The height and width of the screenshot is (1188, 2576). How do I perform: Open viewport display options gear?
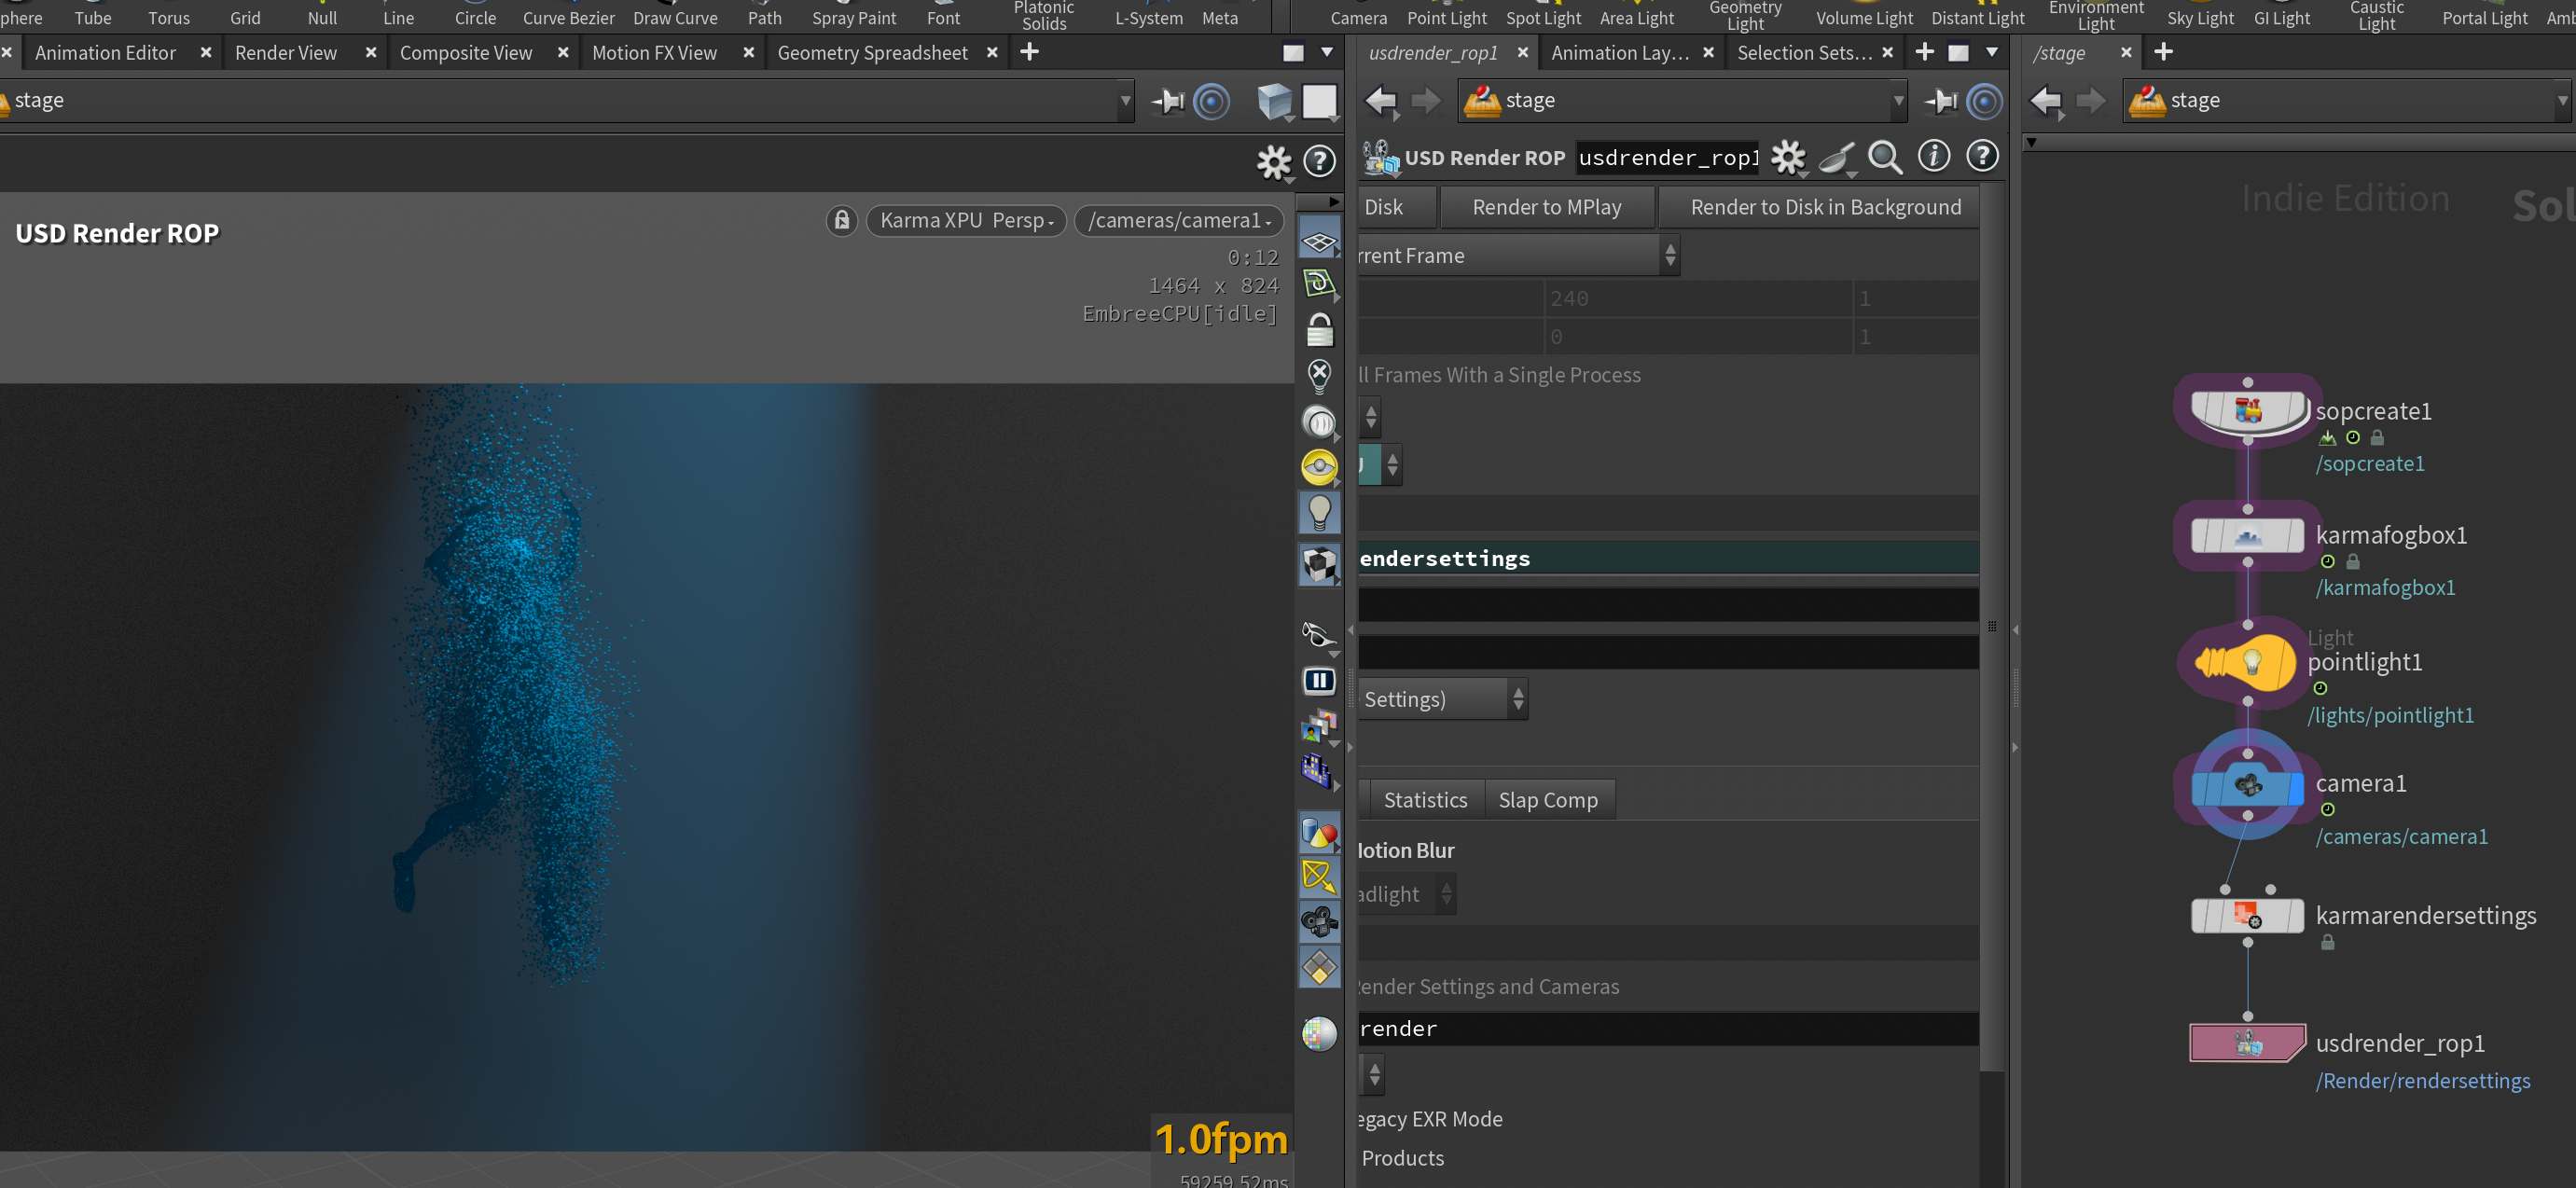click(x=1273, y=162)
